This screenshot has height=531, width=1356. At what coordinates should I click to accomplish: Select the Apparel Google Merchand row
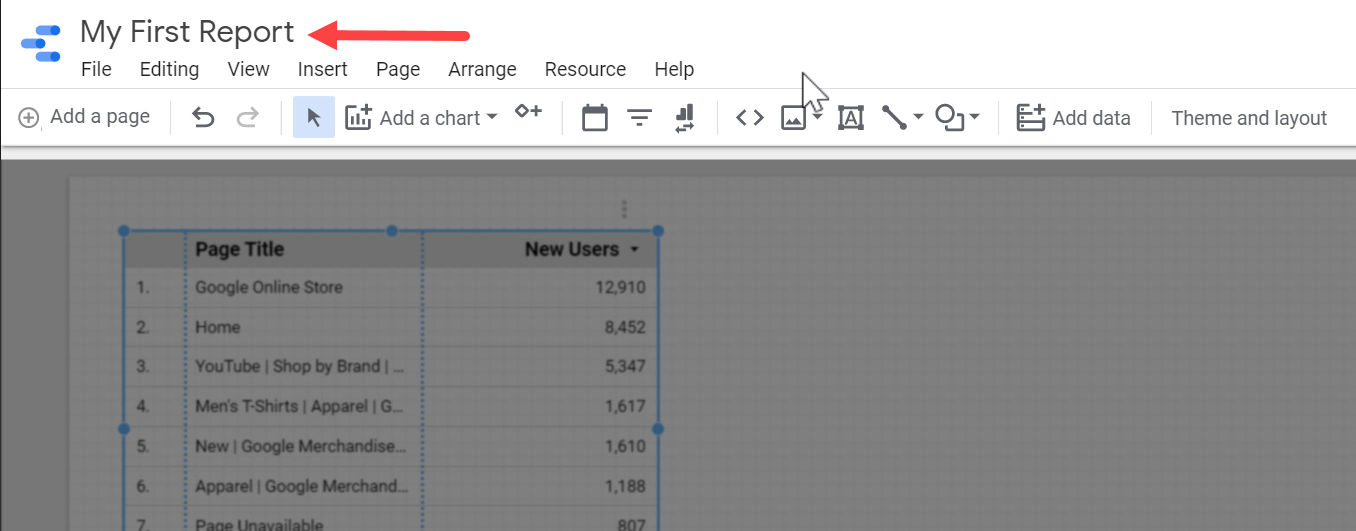click(391, 486)
